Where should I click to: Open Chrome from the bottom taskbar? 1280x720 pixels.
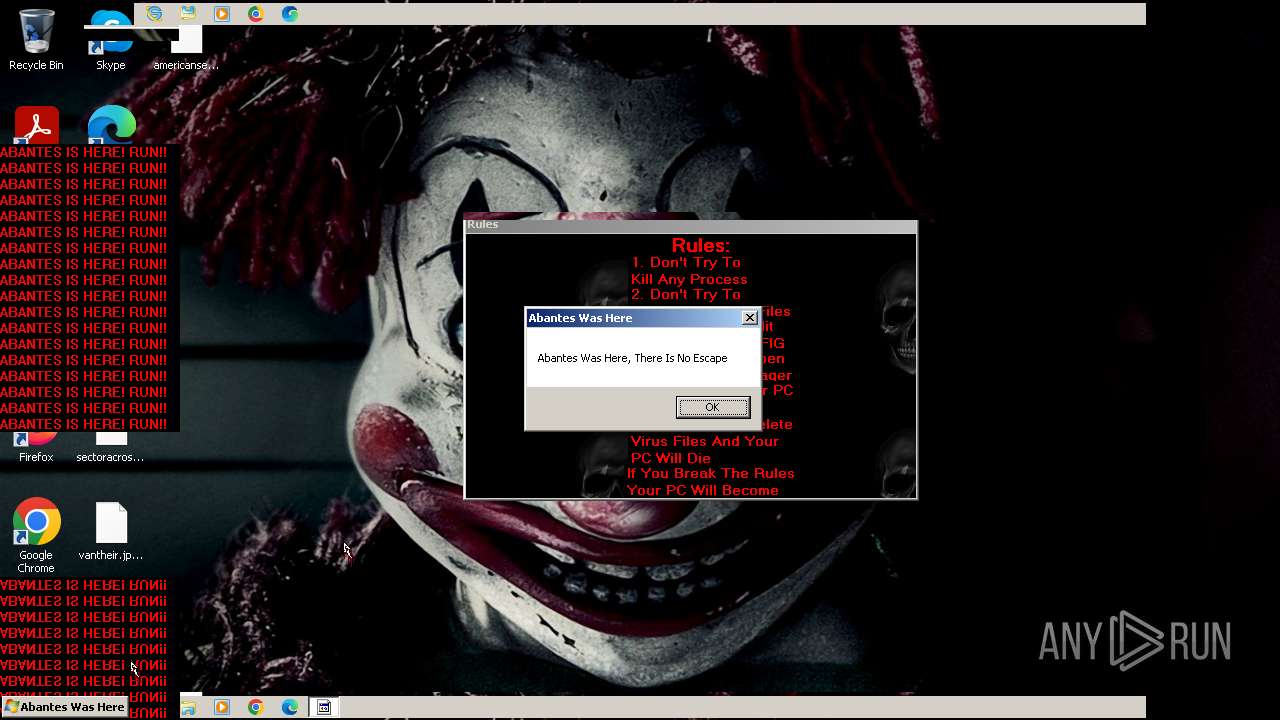(256, 707)
